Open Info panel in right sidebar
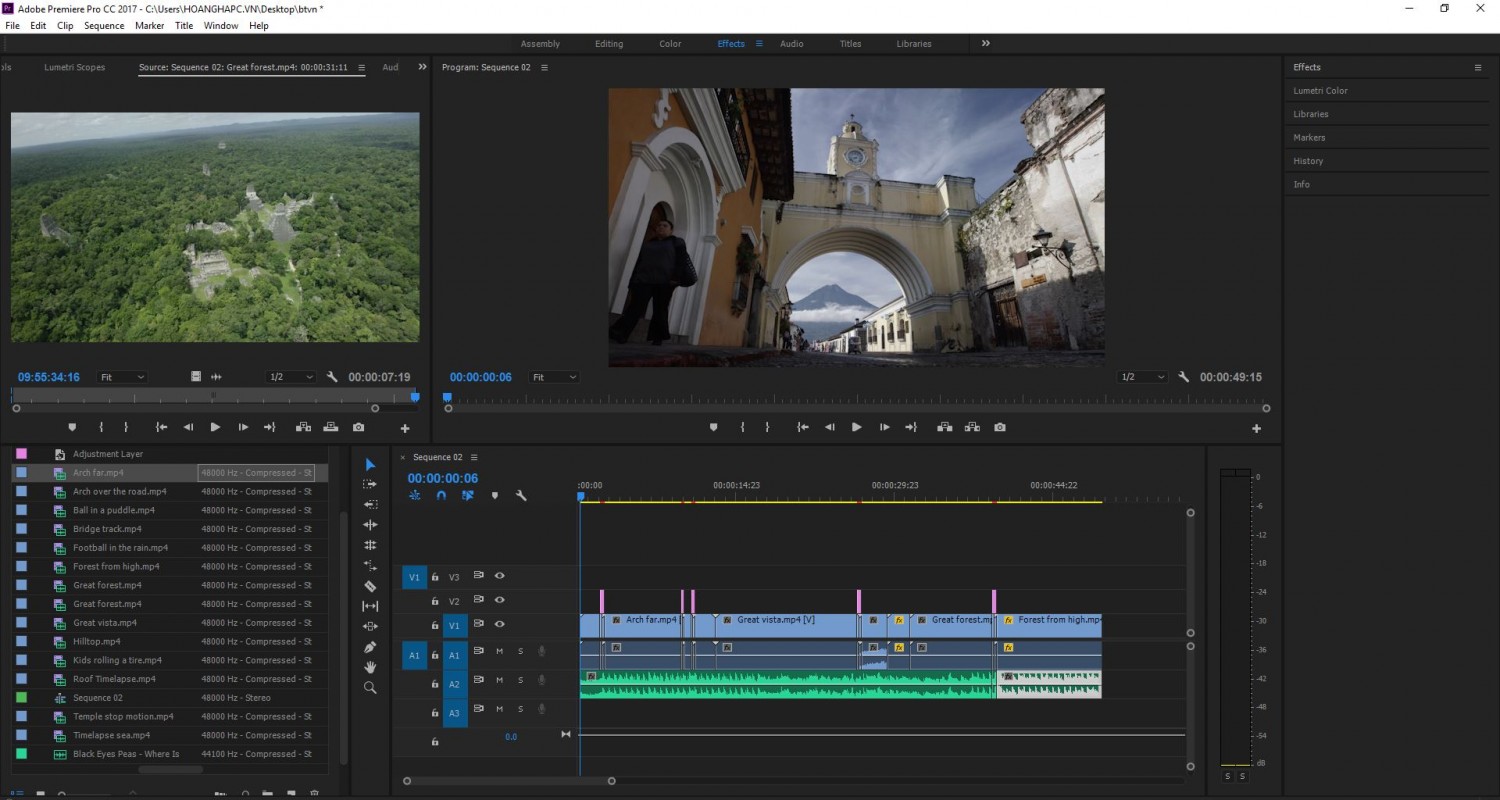1500x800 pixels. click(1301, 185)
